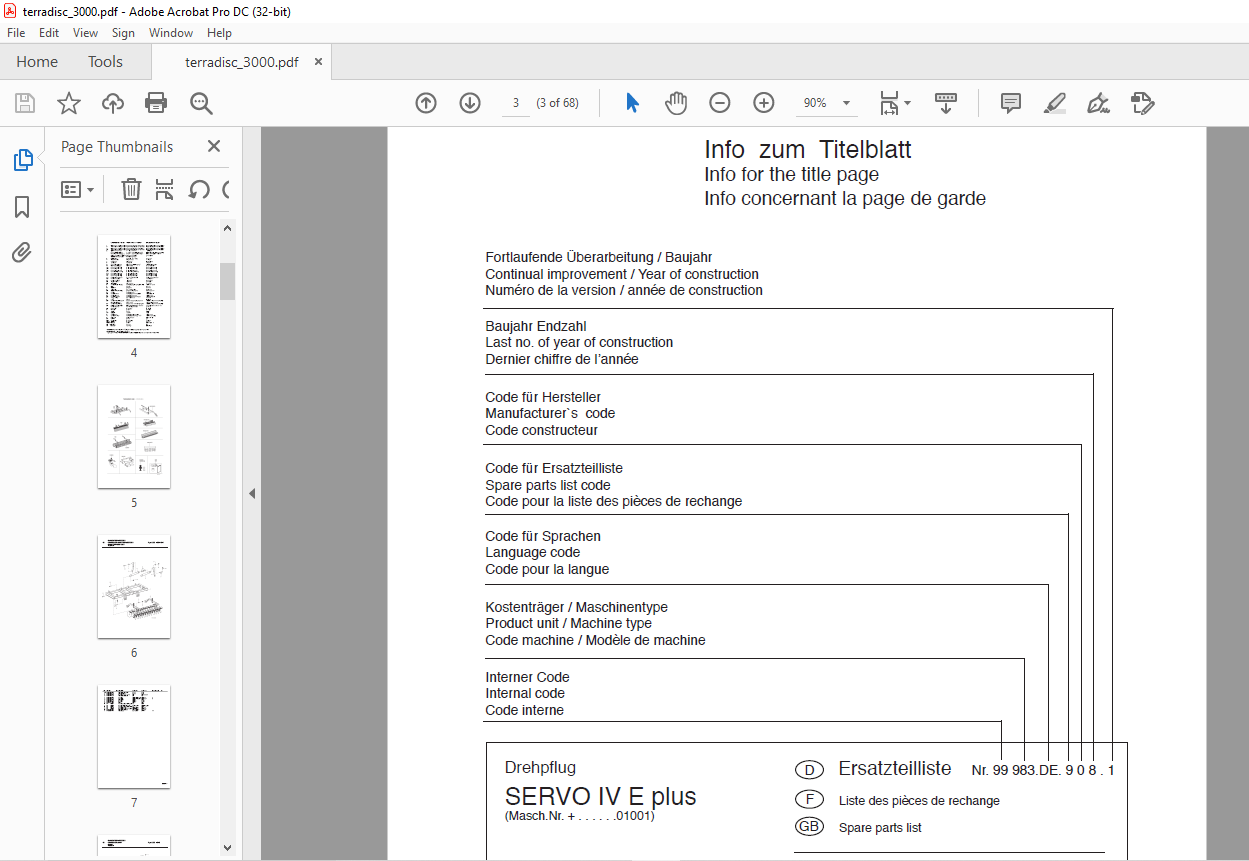The image size is (1249, 861).
Task: Click the thumbnails panel scrollbar thumb
Action: (x=228, y=281)
